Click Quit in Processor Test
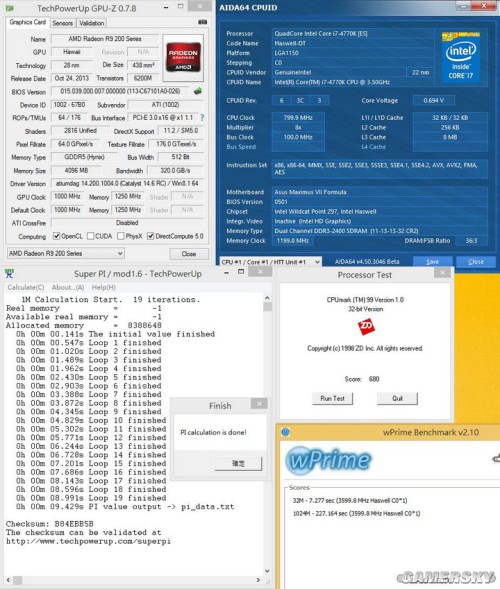500x589 pixels. tap(397, 399)
